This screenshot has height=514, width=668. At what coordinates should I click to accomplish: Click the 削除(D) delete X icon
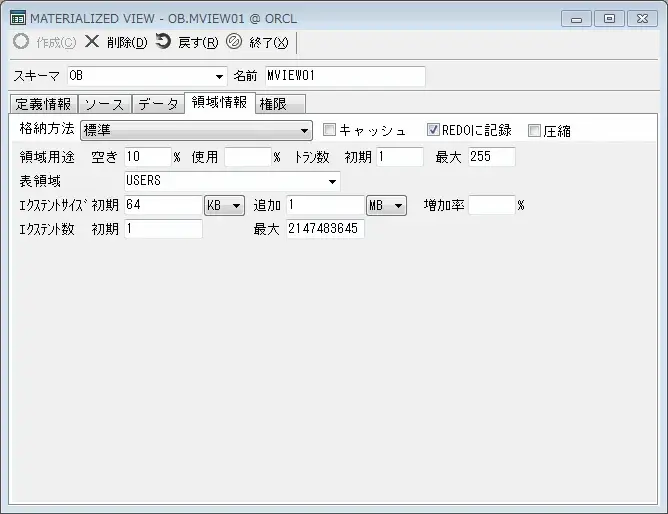(92, 42)
